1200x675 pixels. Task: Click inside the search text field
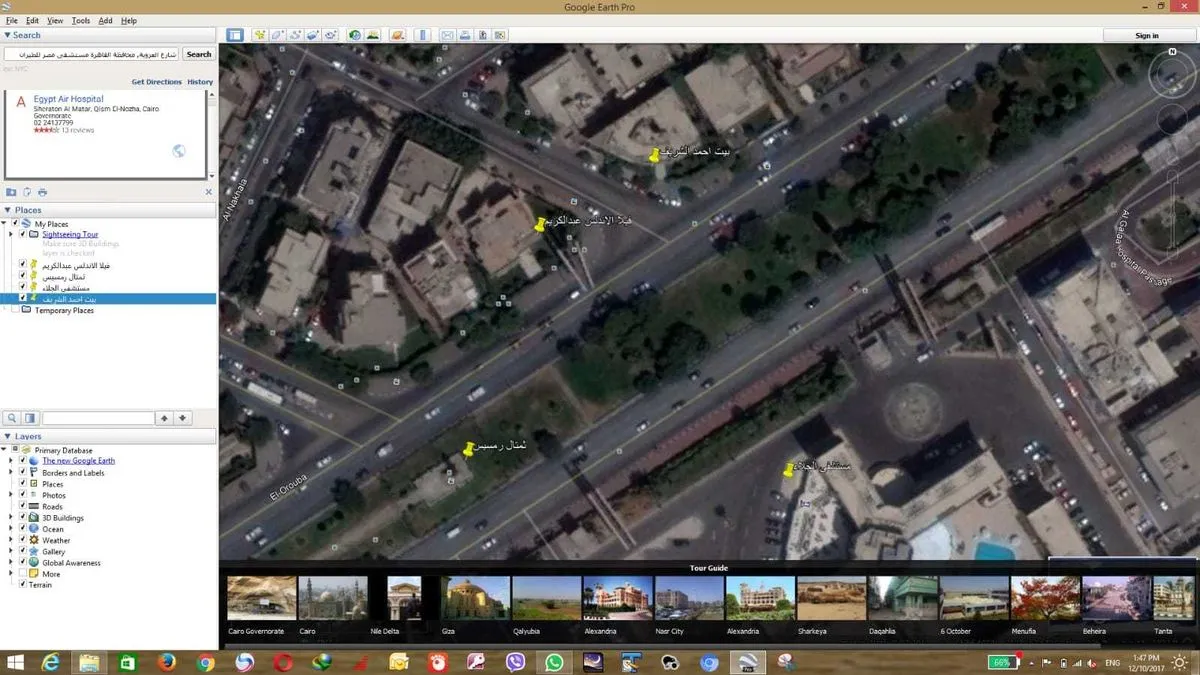click(92, 54)
